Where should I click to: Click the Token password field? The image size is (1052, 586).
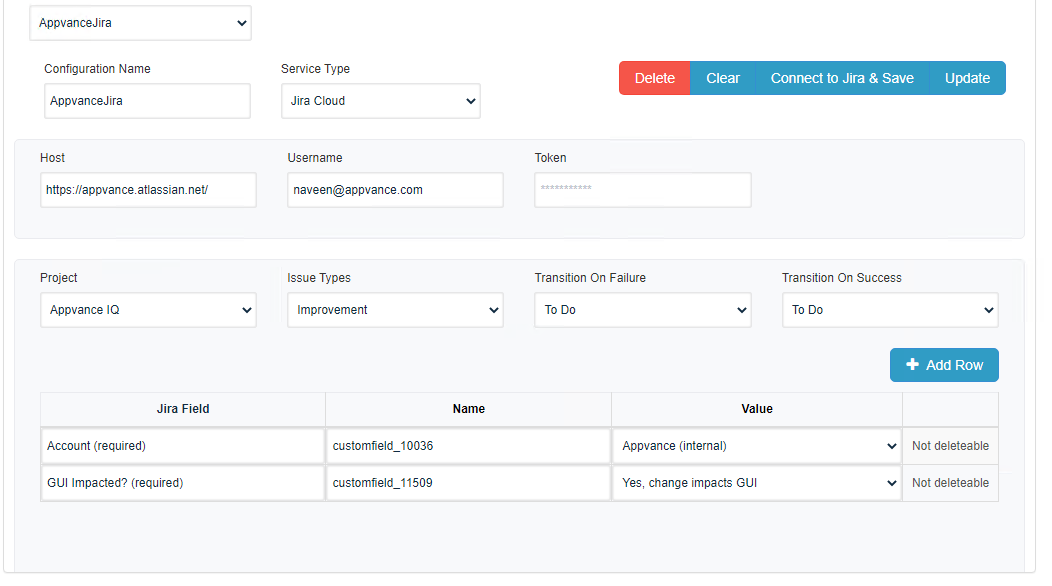[x=643, y=190]
